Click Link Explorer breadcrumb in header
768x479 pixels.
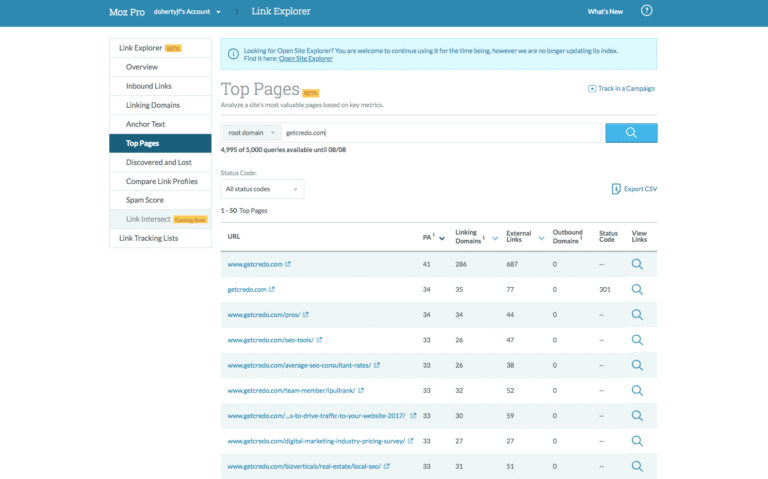coord(281,11)
